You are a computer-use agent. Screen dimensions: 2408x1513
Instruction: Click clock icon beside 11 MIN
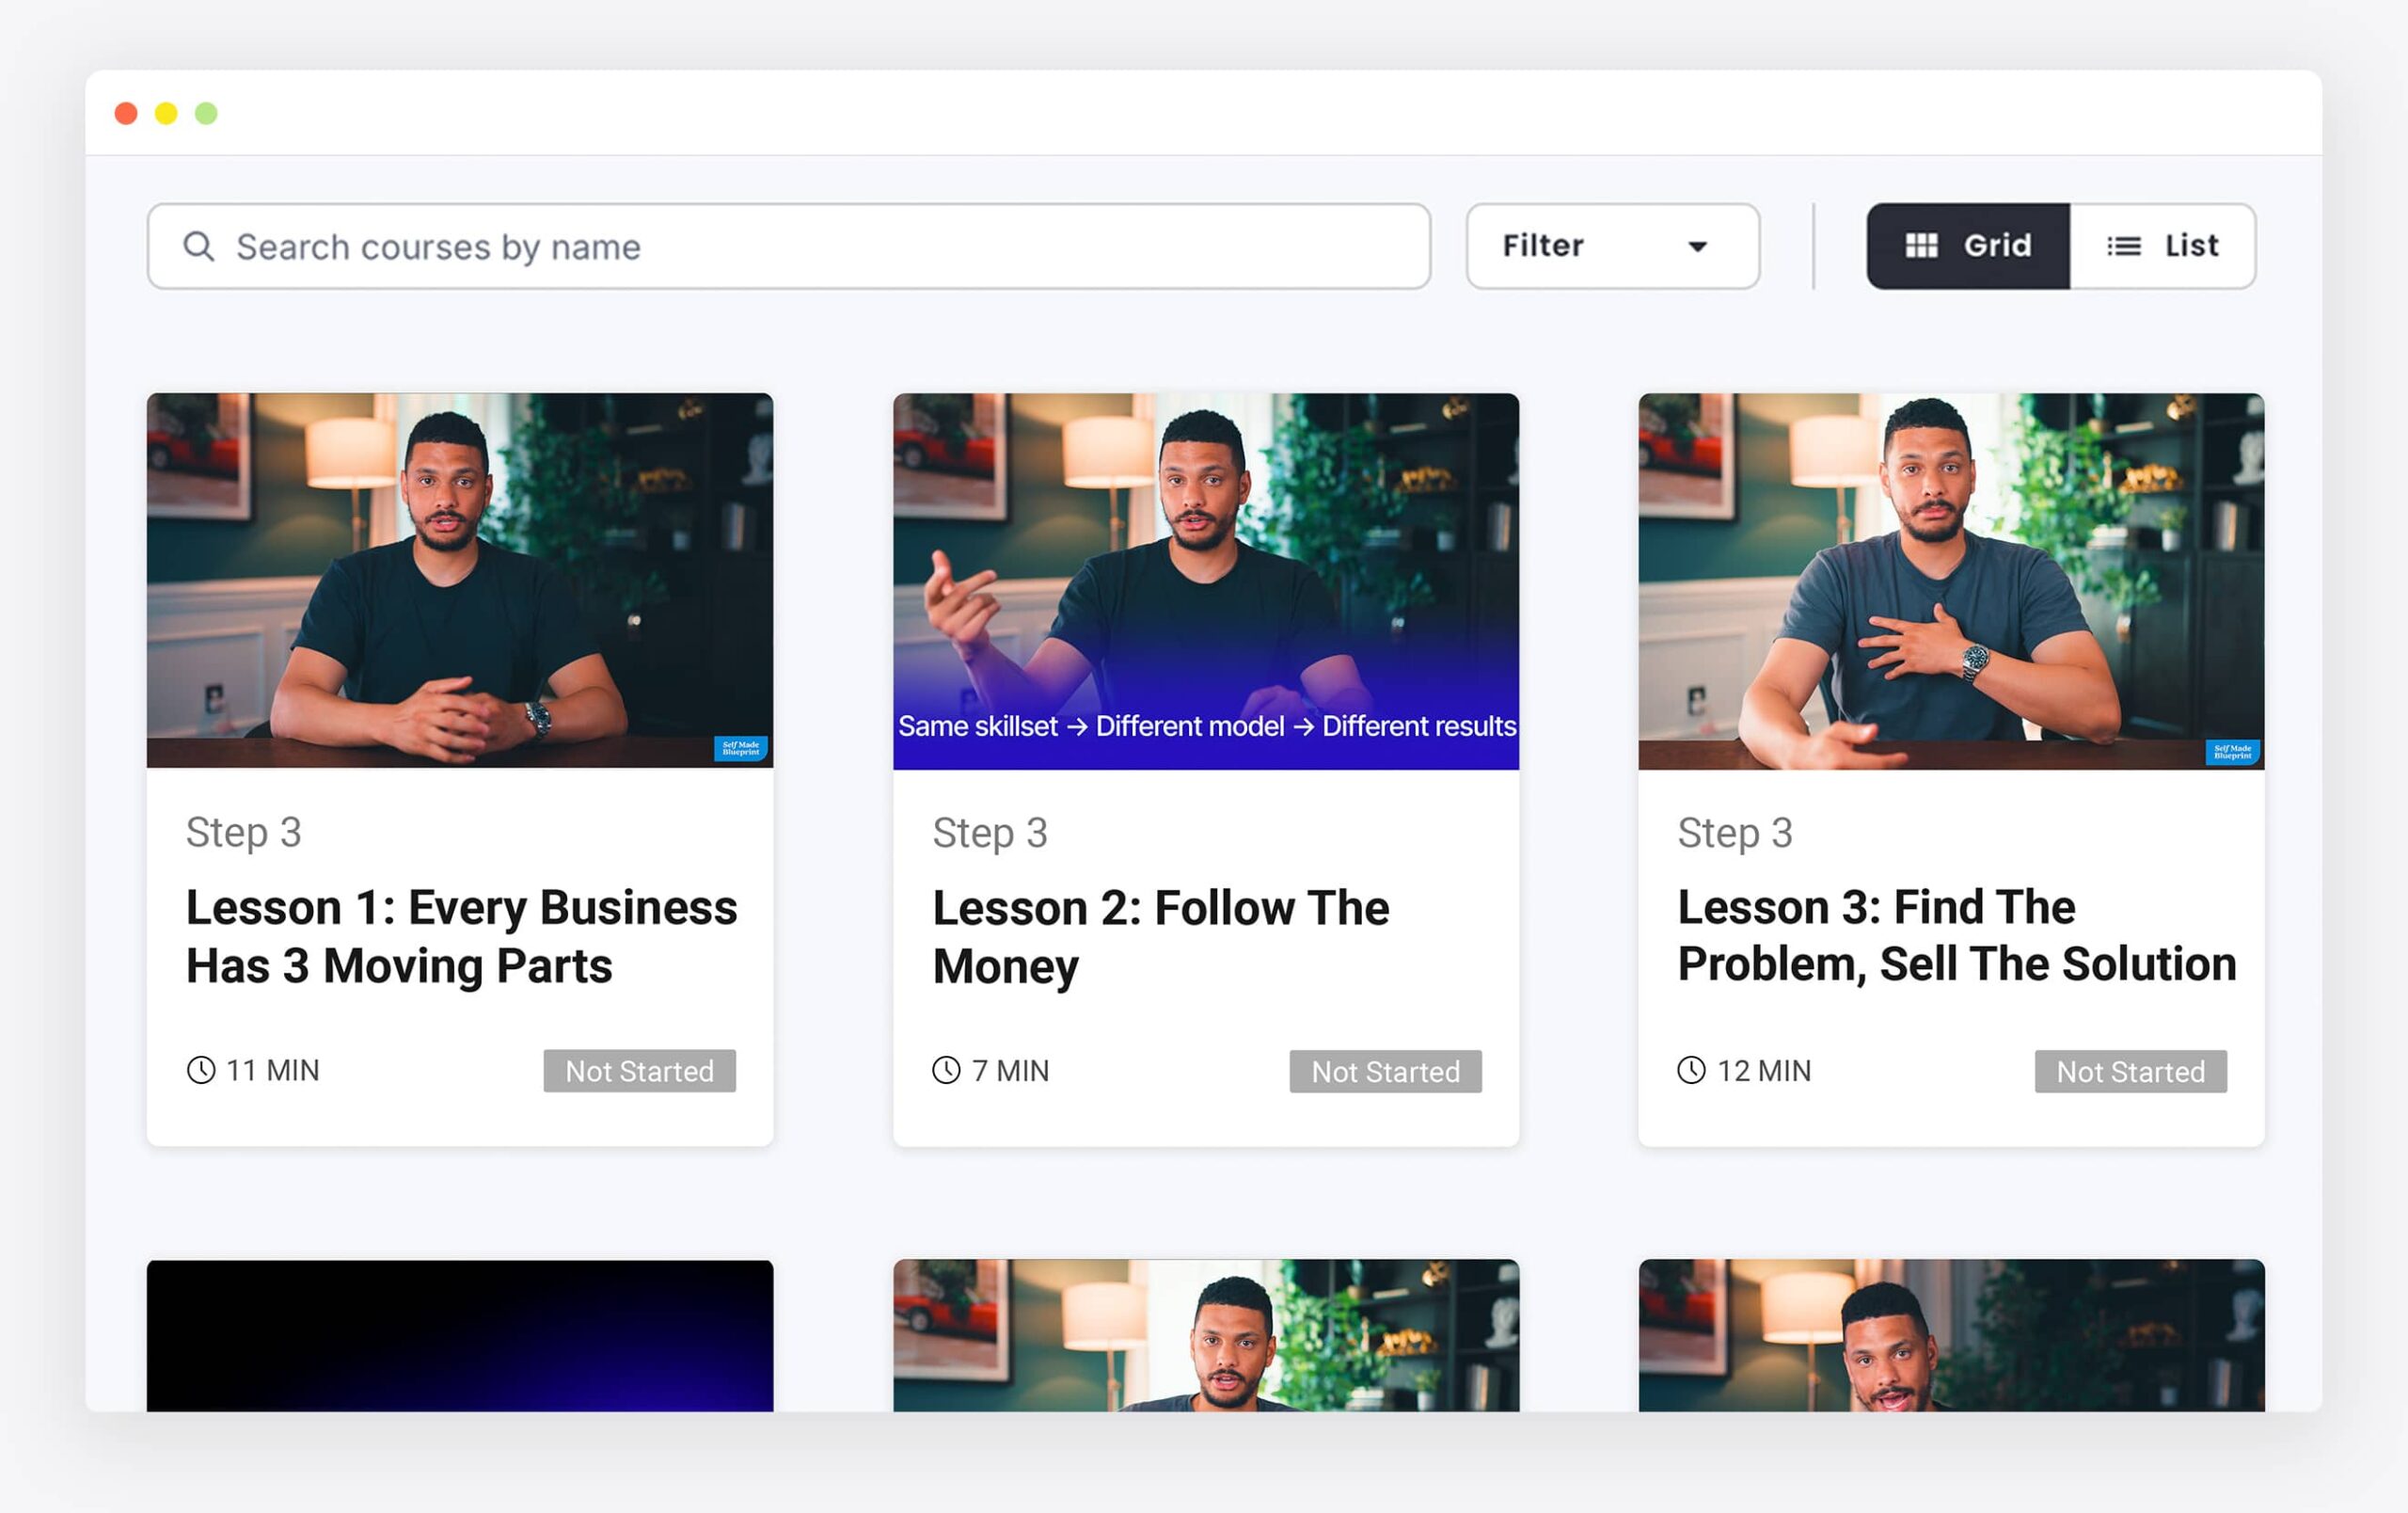[201, 1070]
